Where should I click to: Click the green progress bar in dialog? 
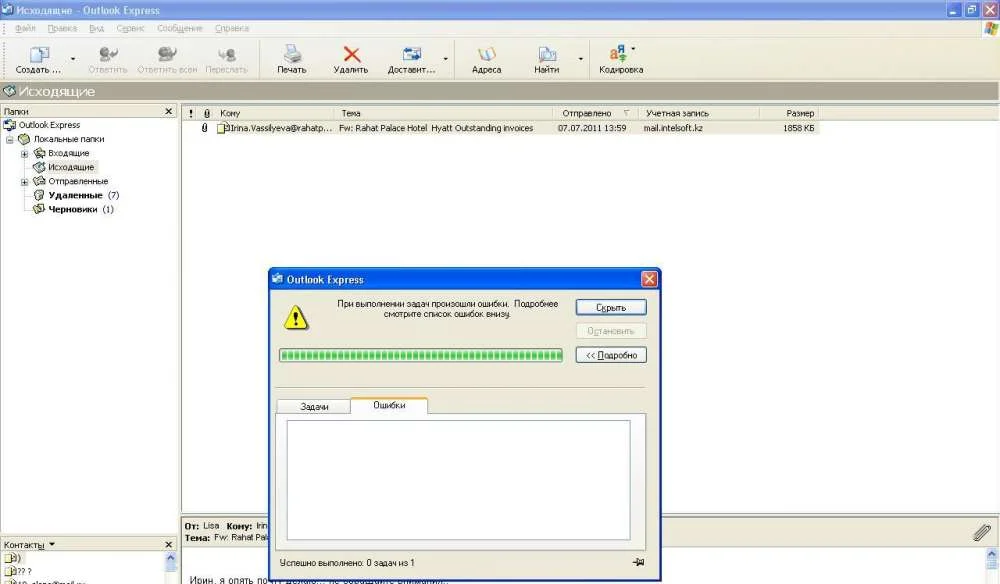click(421, 355)
